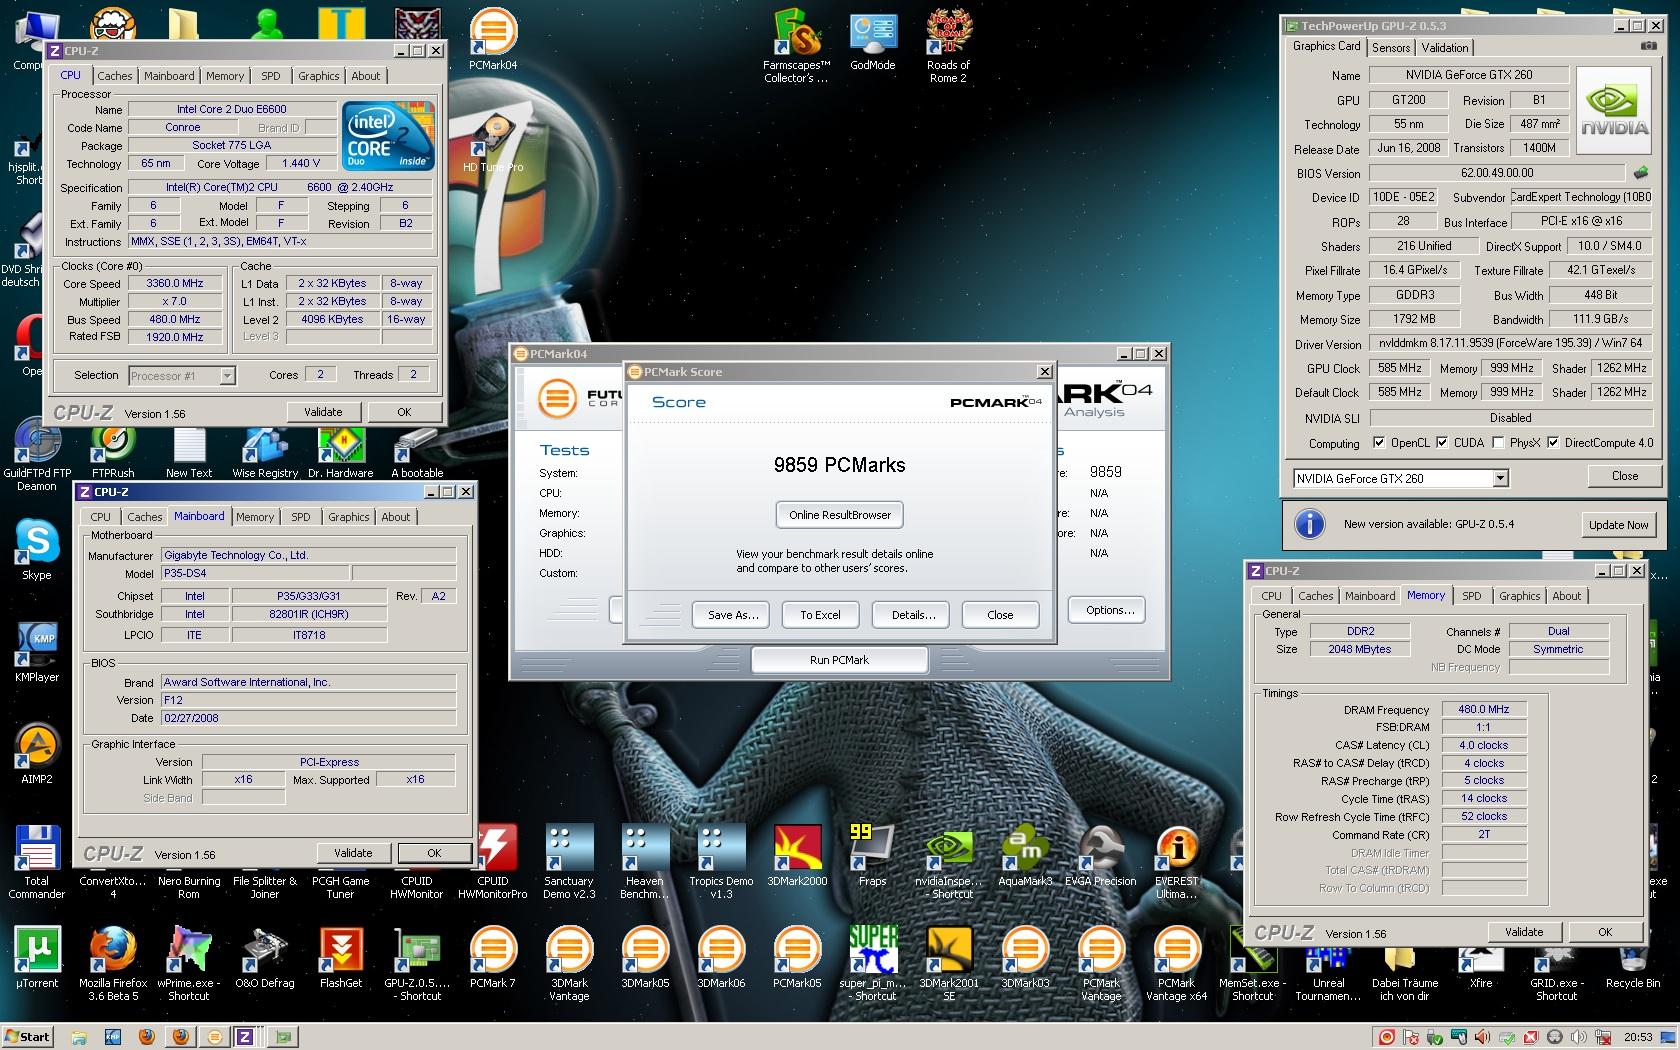Expand the Processor #1 selection dropdown
This screenshot has height=1050, width=1680.
182,376
